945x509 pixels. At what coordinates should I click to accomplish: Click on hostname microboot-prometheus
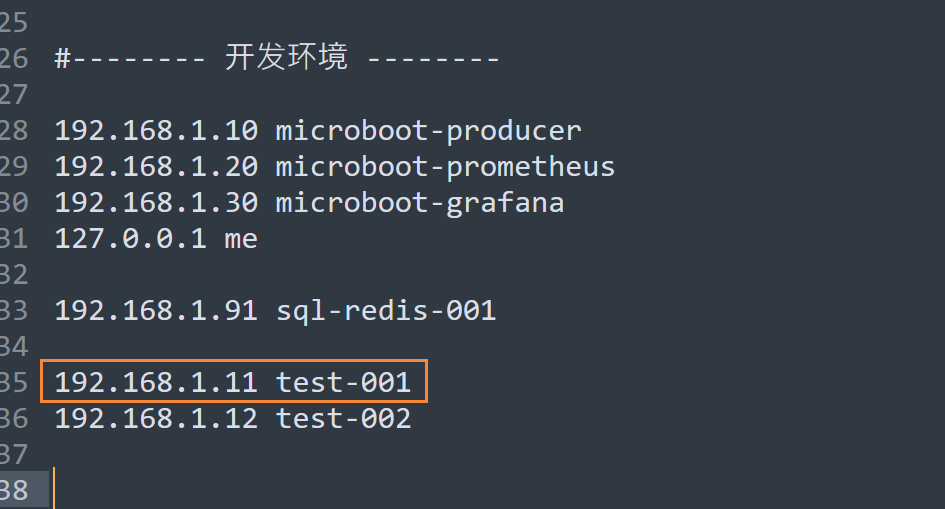point(445,167)
